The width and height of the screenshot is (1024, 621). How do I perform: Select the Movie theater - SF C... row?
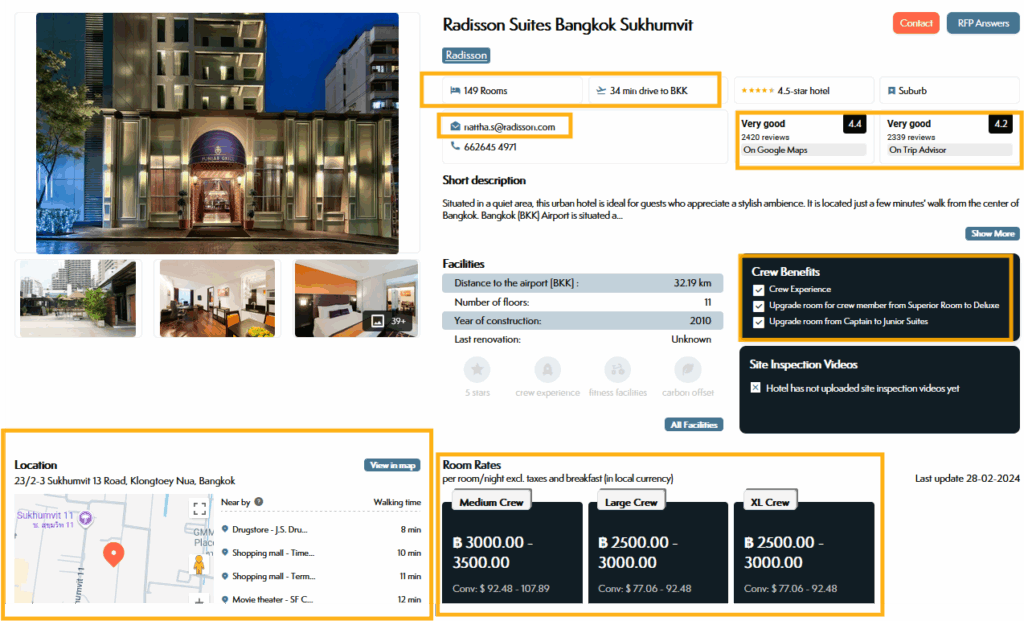point(321,599)
